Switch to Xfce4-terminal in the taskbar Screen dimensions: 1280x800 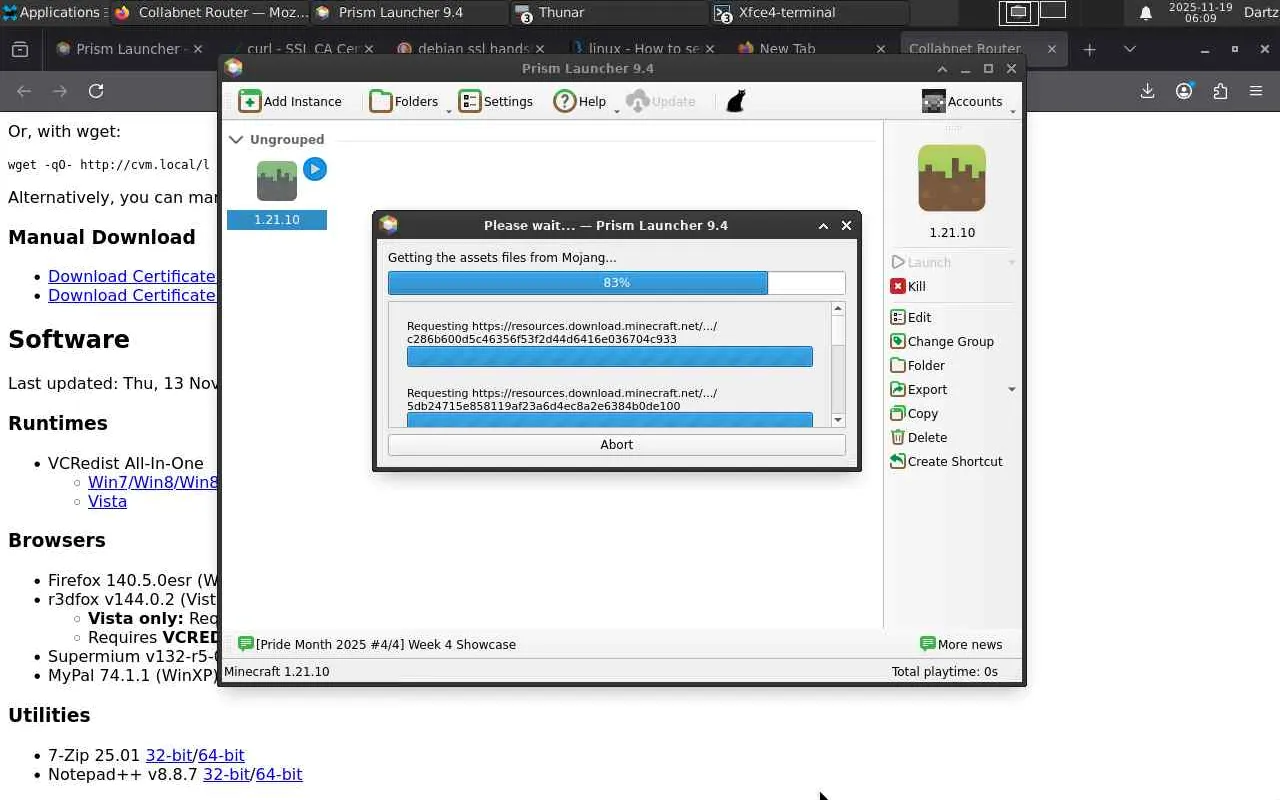810,12
